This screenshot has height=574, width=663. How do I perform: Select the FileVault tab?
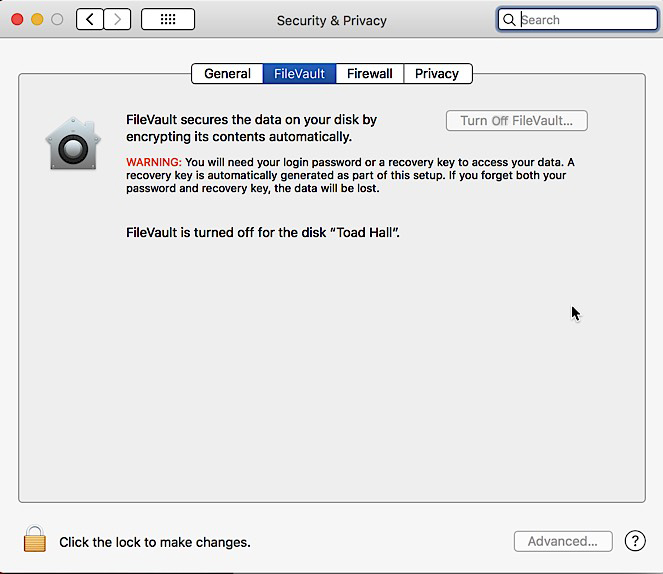pos(299,74)
